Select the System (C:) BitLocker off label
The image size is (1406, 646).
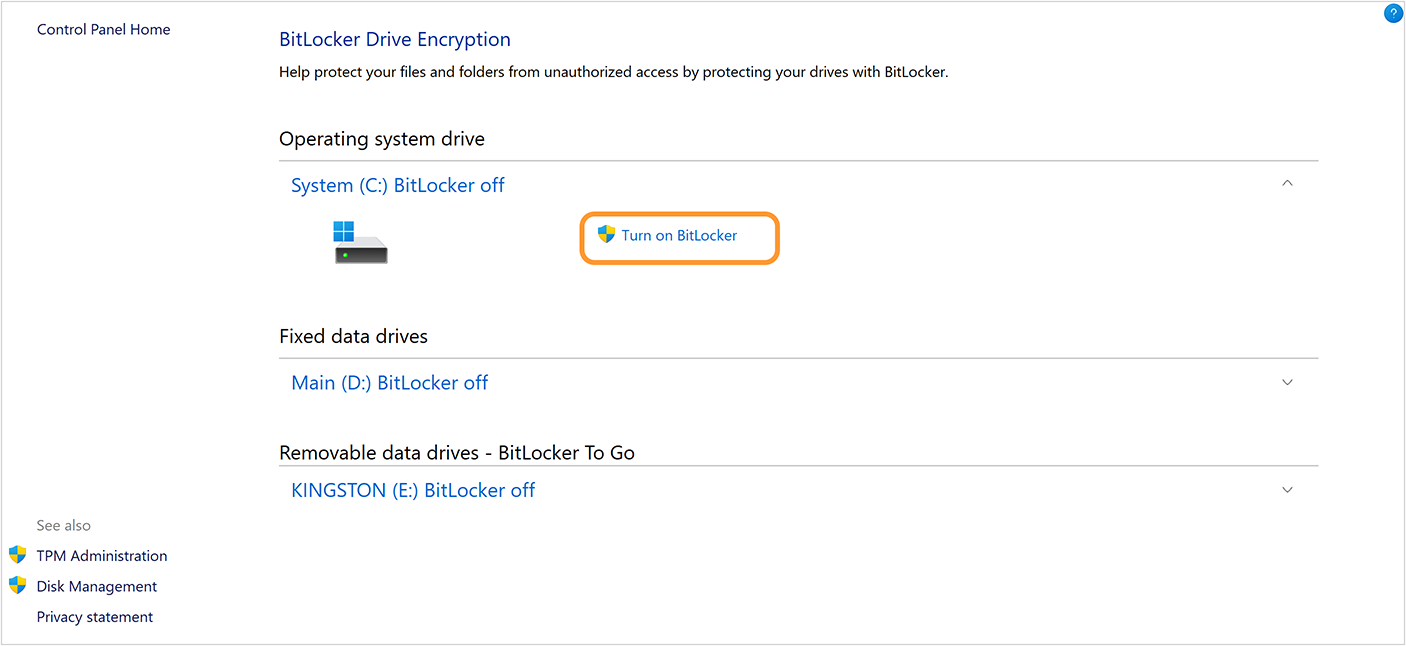point(397,184)
